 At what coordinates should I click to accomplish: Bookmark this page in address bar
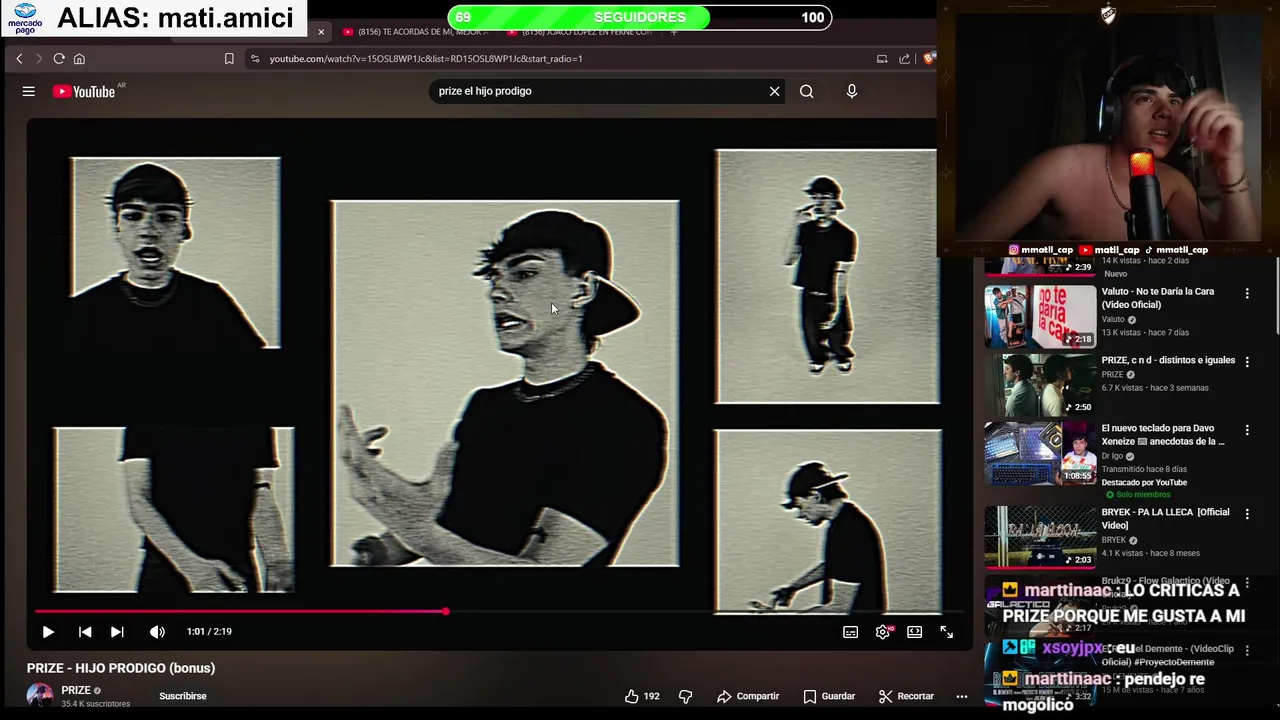point(229,59)
